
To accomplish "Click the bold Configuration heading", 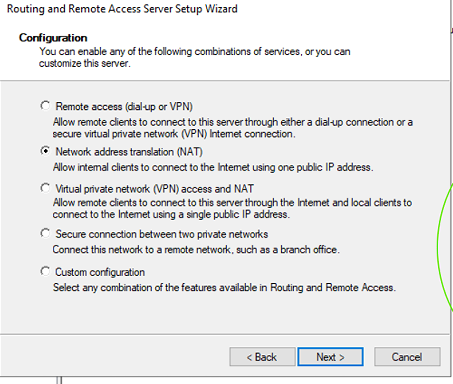I will point(53,38).
